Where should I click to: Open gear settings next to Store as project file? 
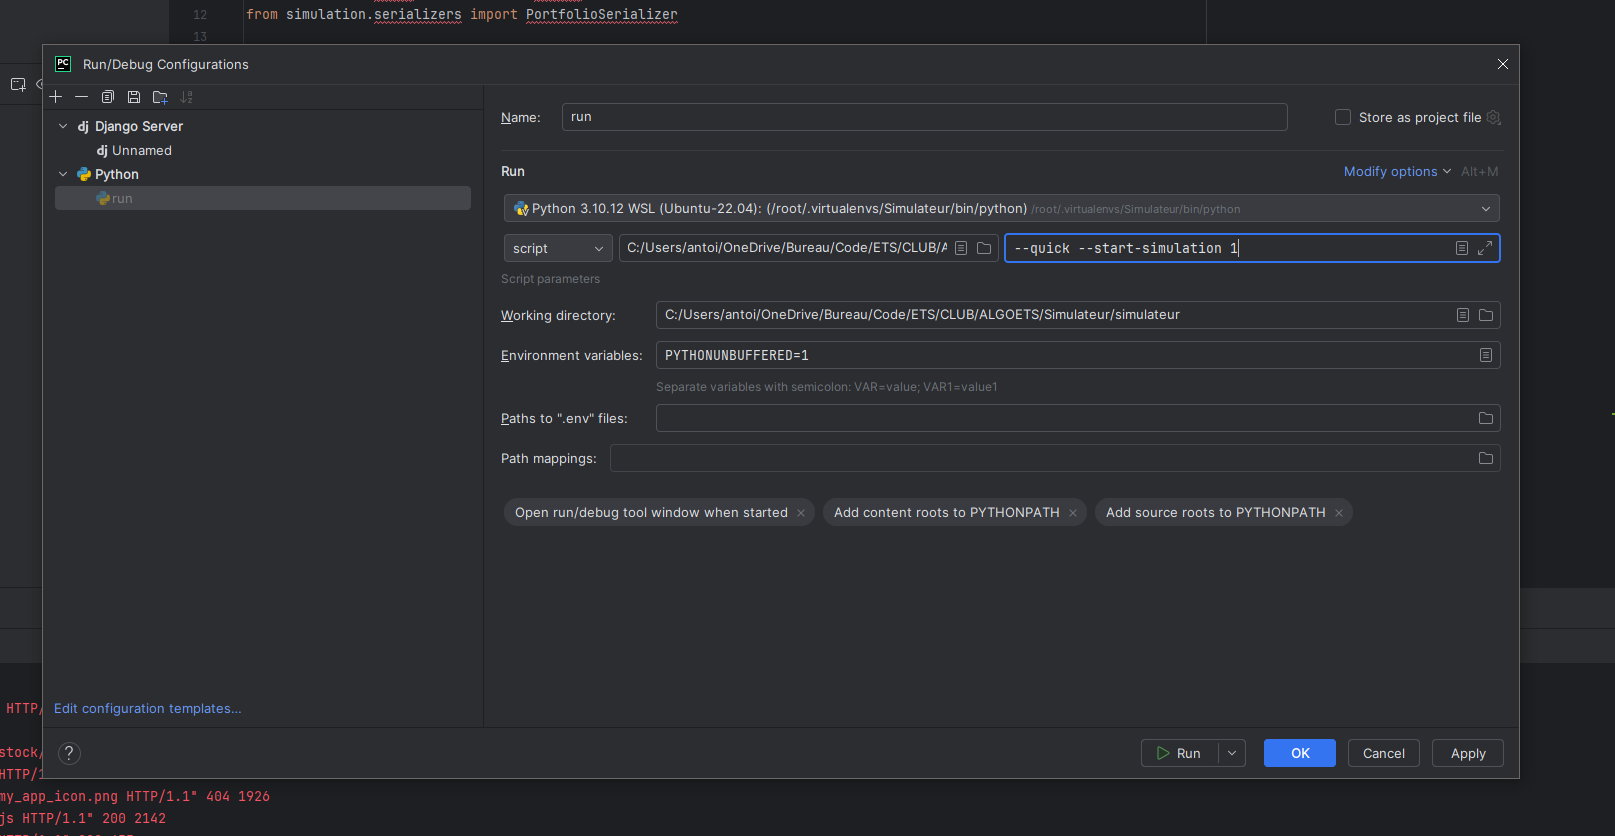point(1493,117)
